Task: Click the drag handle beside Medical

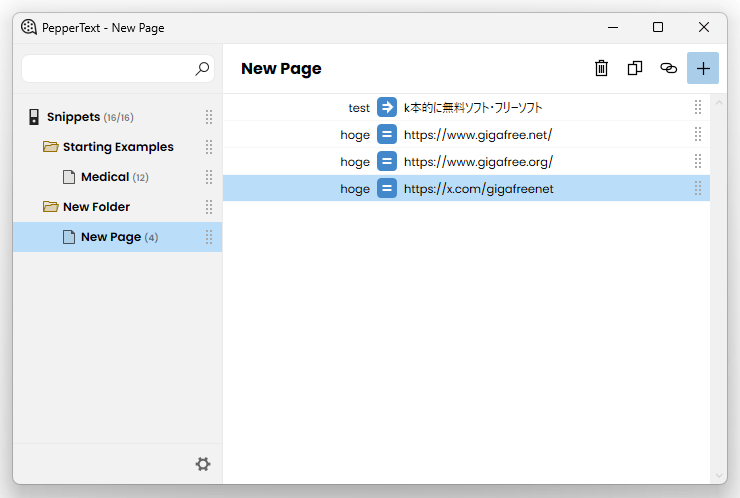Action: pos(209,177)
